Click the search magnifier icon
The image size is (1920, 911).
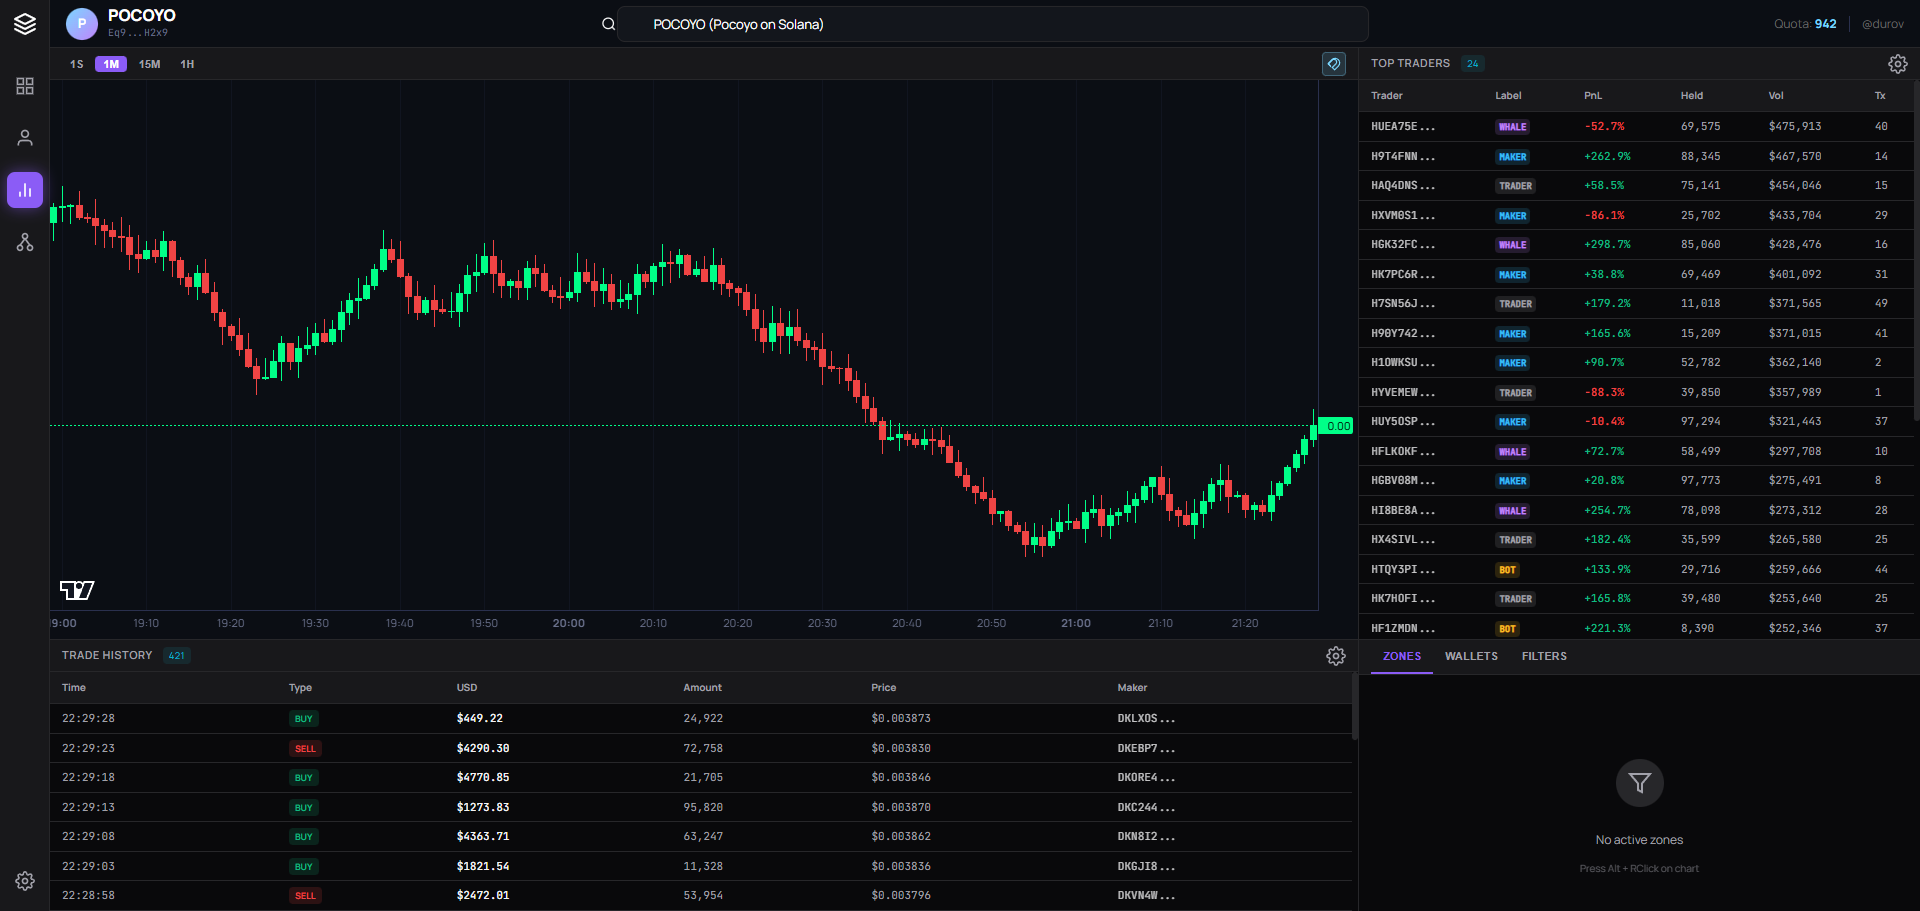(608, 24)
